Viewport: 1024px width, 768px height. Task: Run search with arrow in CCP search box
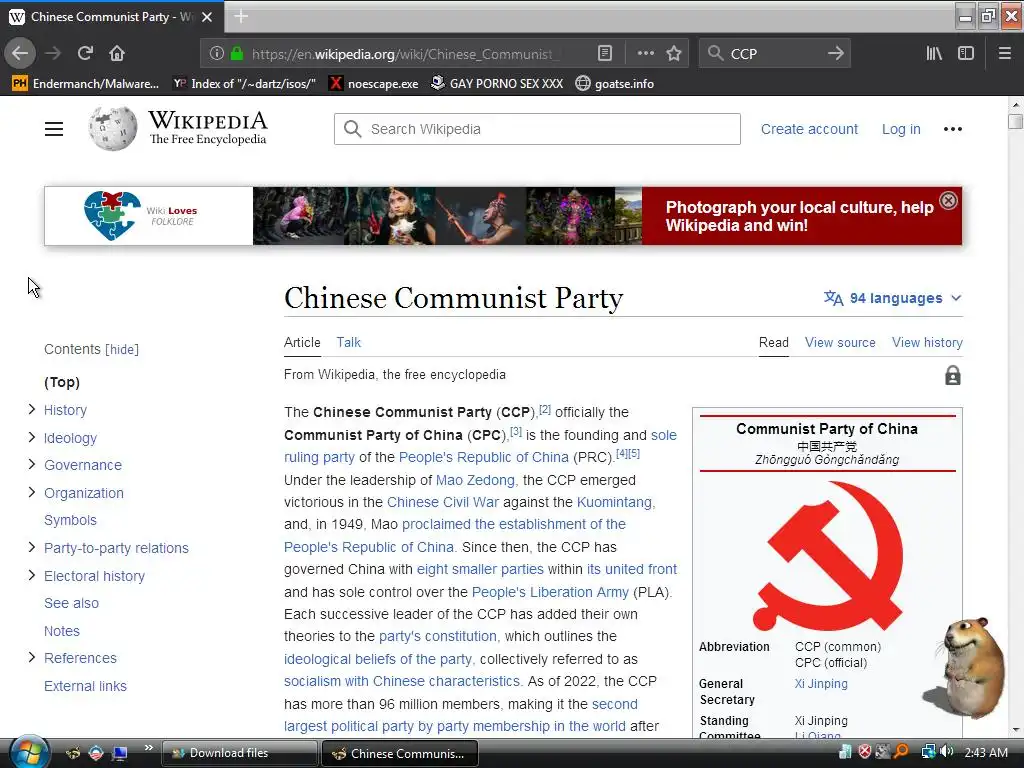[835, 54]
